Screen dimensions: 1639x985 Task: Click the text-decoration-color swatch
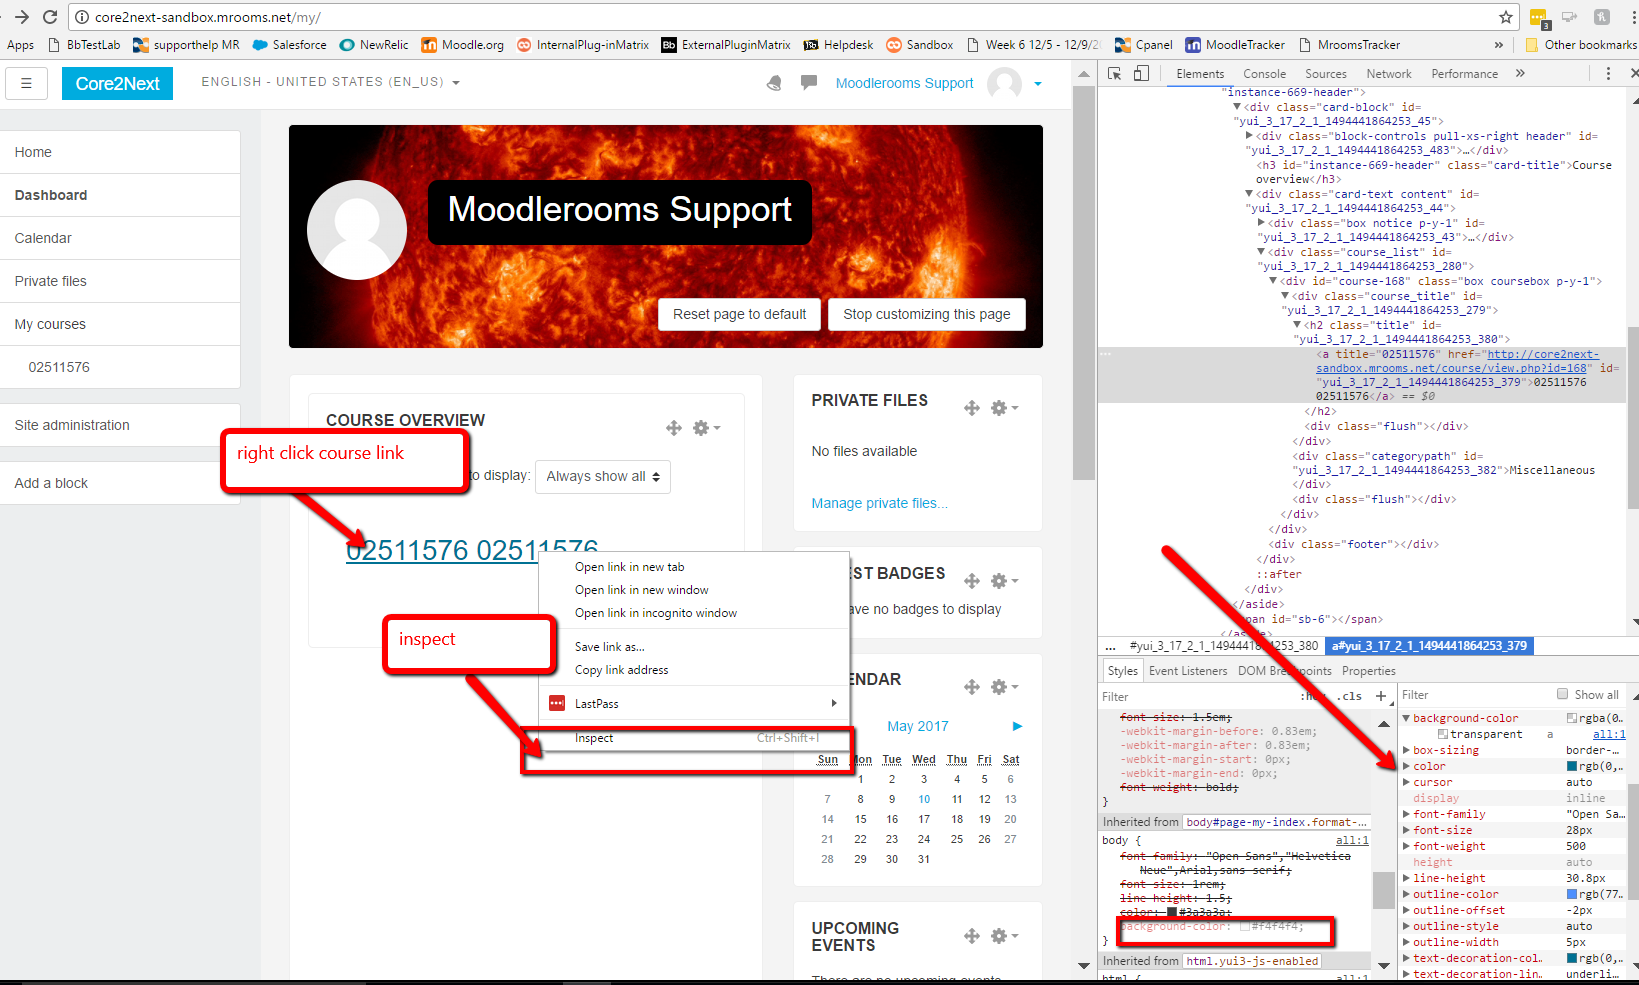tap(1572, 958)
